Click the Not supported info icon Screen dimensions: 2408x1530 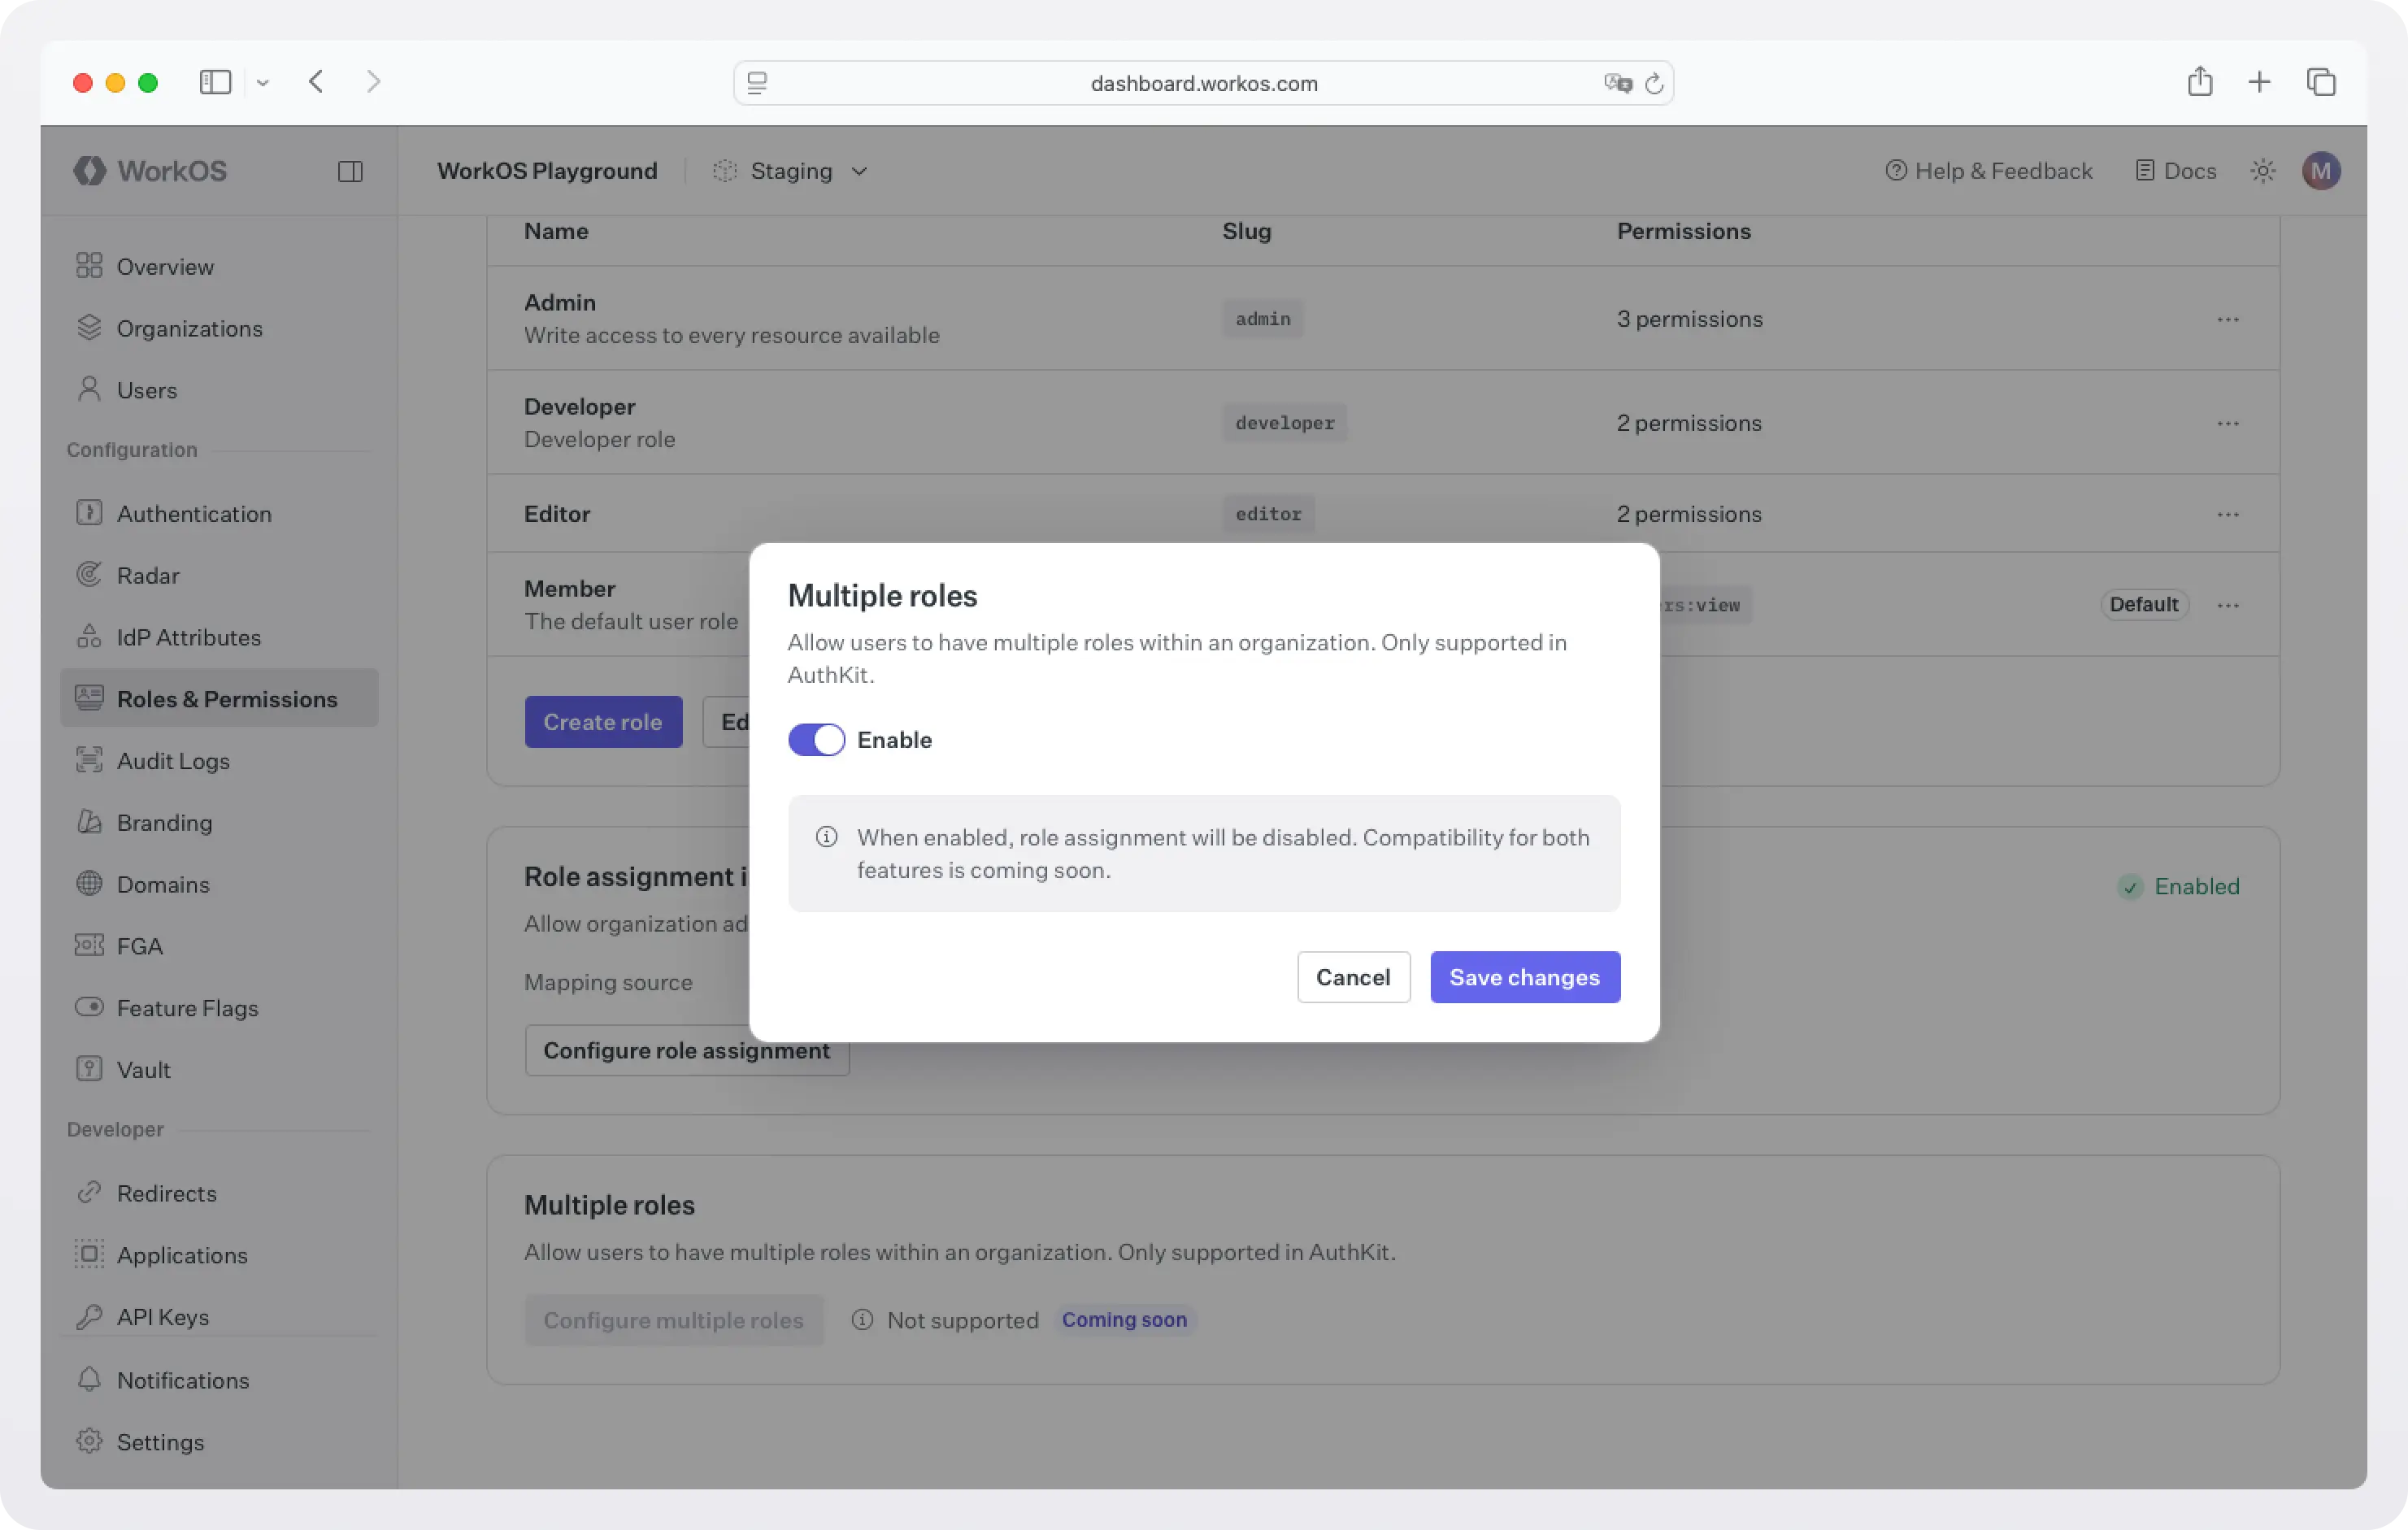[x=862, y=1320]
